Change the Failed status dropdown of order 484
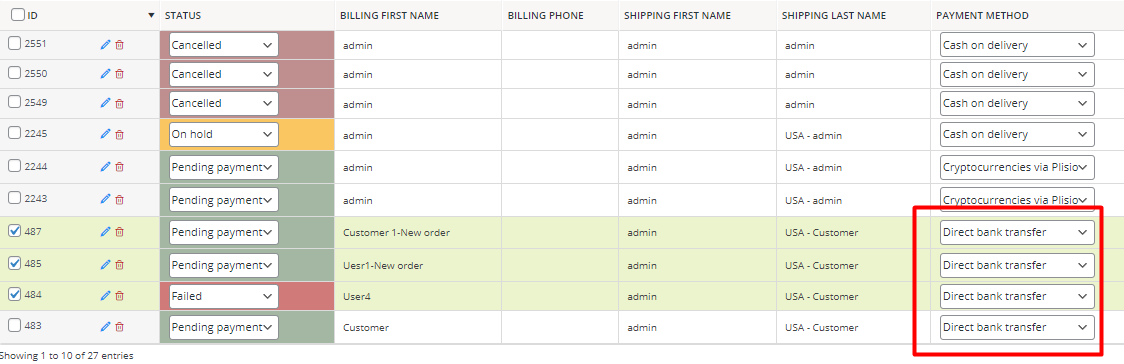This screenshot has width=1124, height=364. [x=224, y=295]
